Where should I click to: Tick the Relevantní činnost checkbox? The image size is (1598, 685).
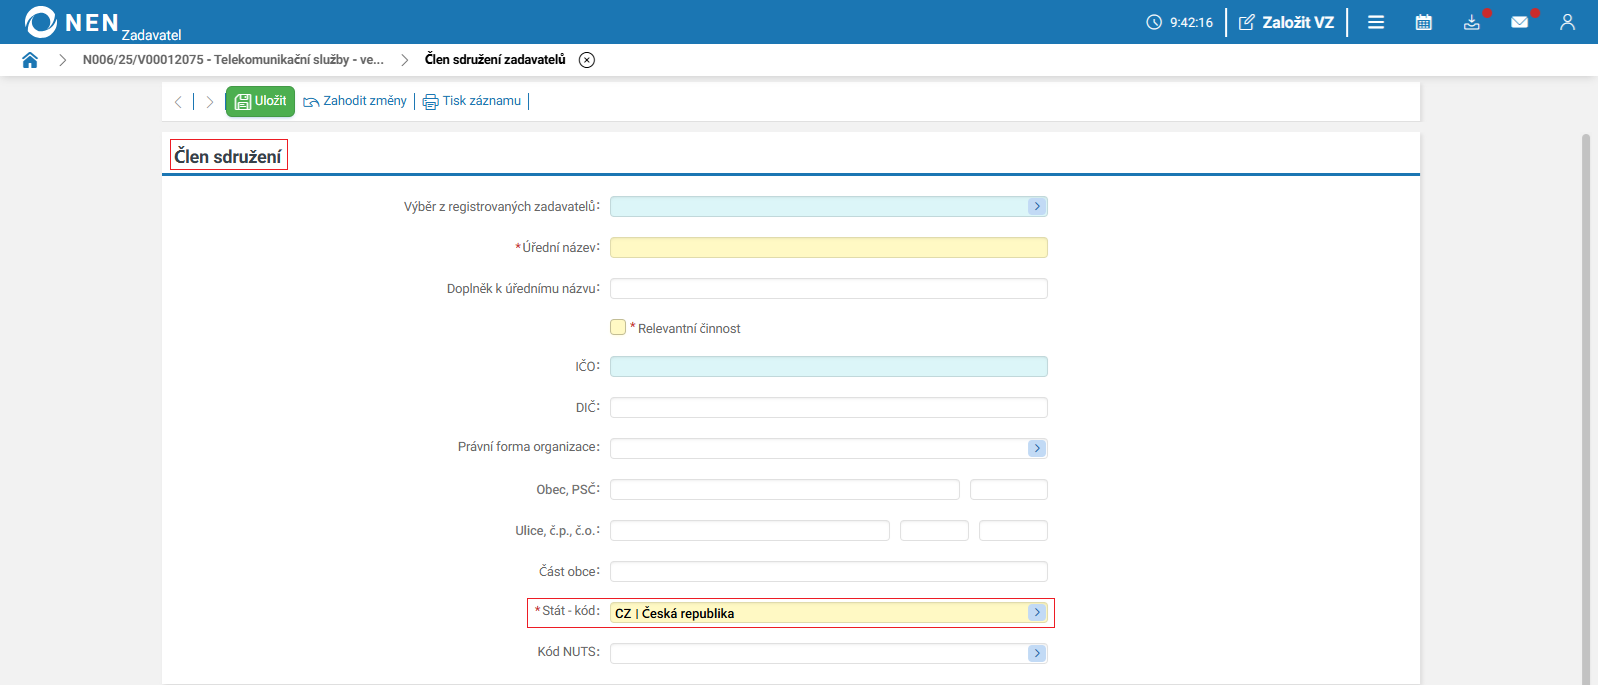click(x=618, y=327)
